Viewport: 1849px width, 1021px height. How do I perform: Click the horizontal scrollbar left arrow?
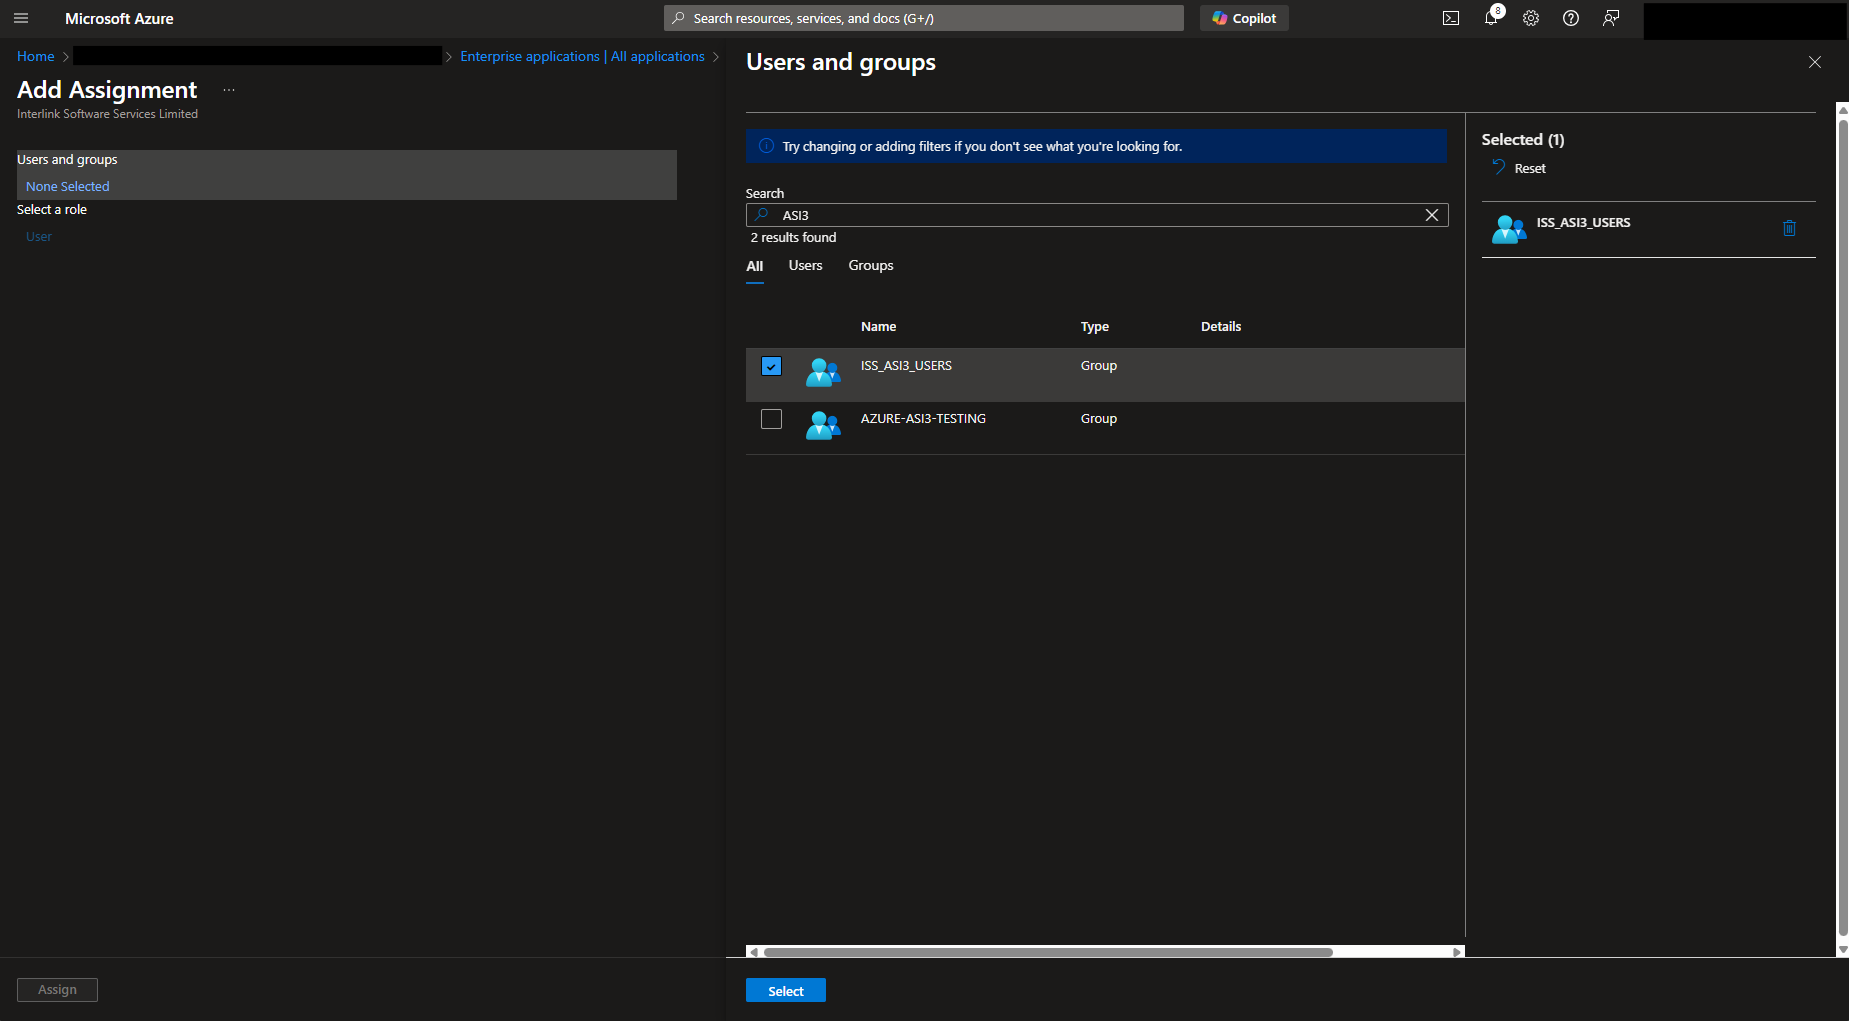tap(754, 952)
